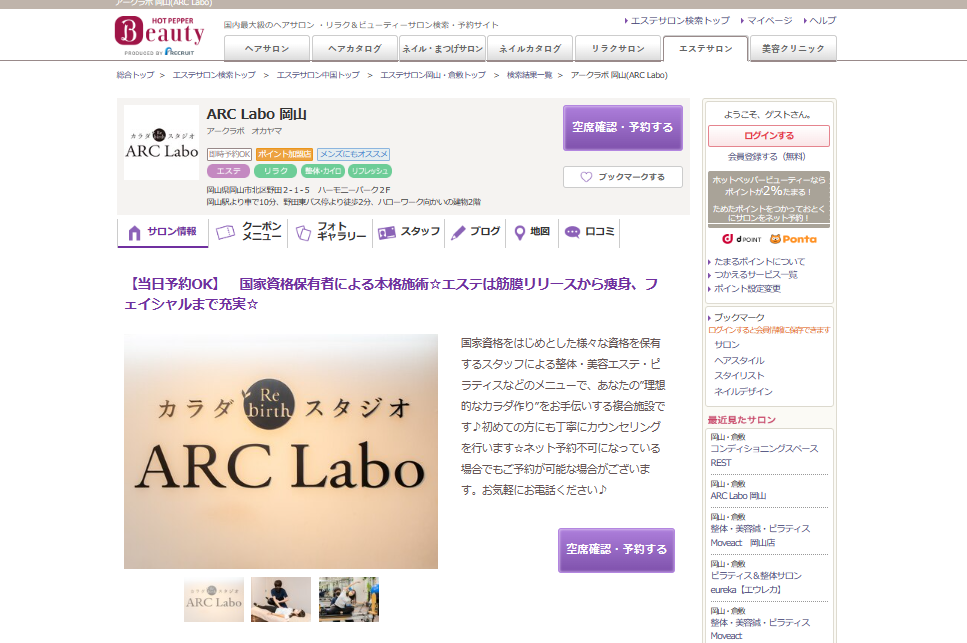Click ARC Labo 岡山 in recent salons
Image resolution: width=967 pixels, height=643 pixels.
[x=738, y=496]
